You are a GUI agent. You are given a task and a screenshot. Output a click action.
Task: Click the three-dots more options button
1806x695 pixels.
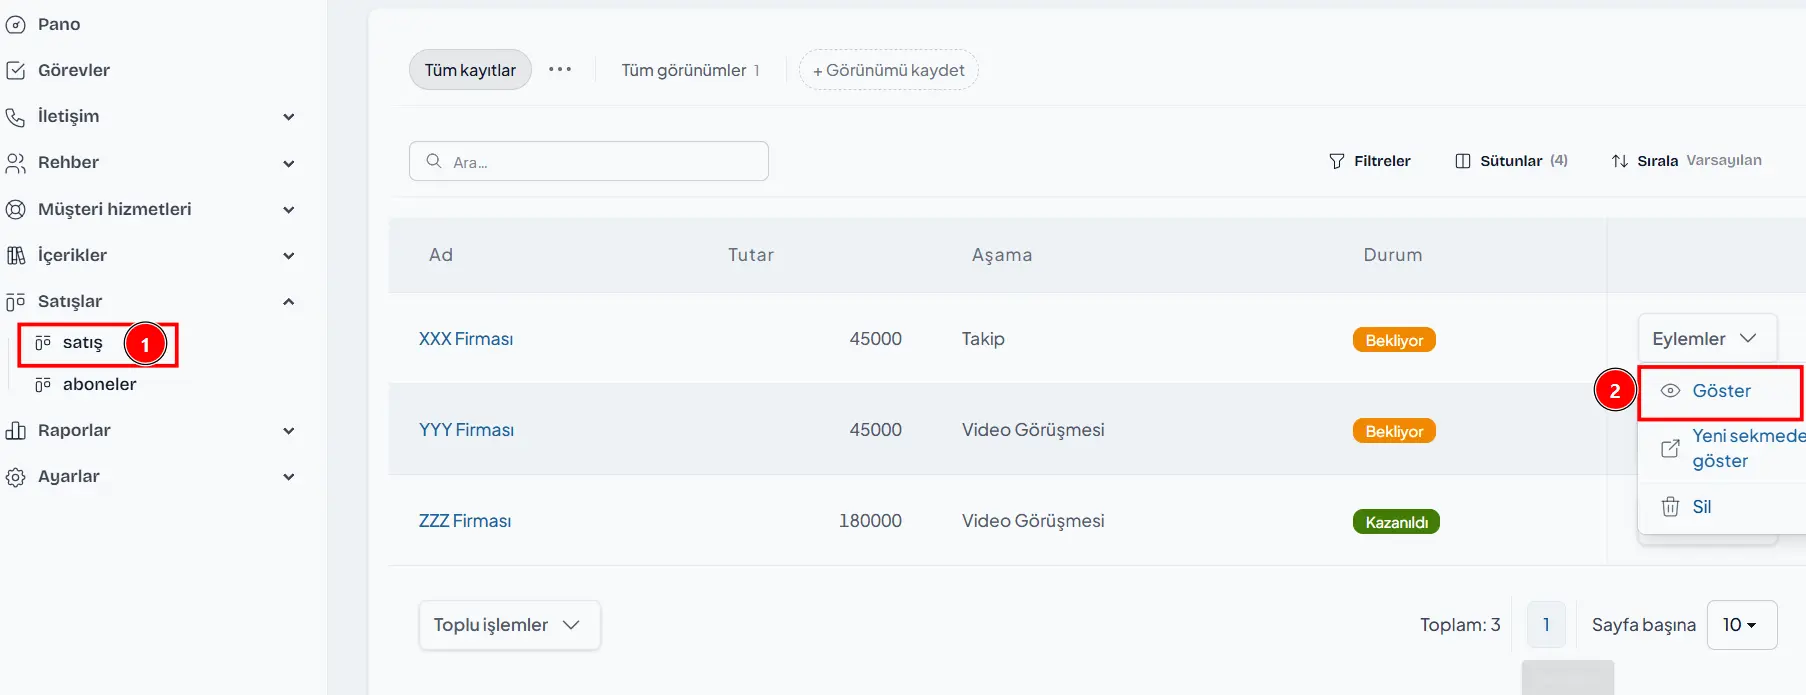(560, 70)
